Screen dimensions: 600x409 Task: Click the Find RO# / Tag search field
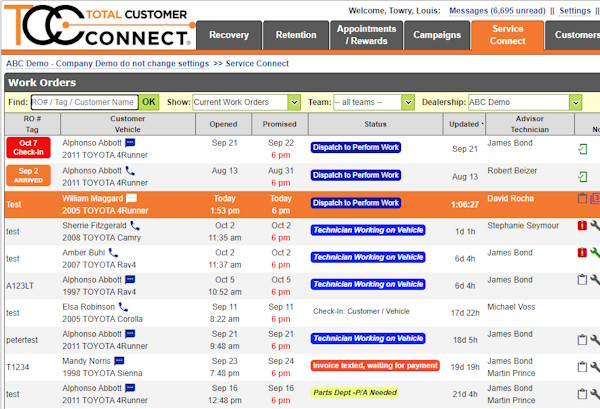coord(84,102)
